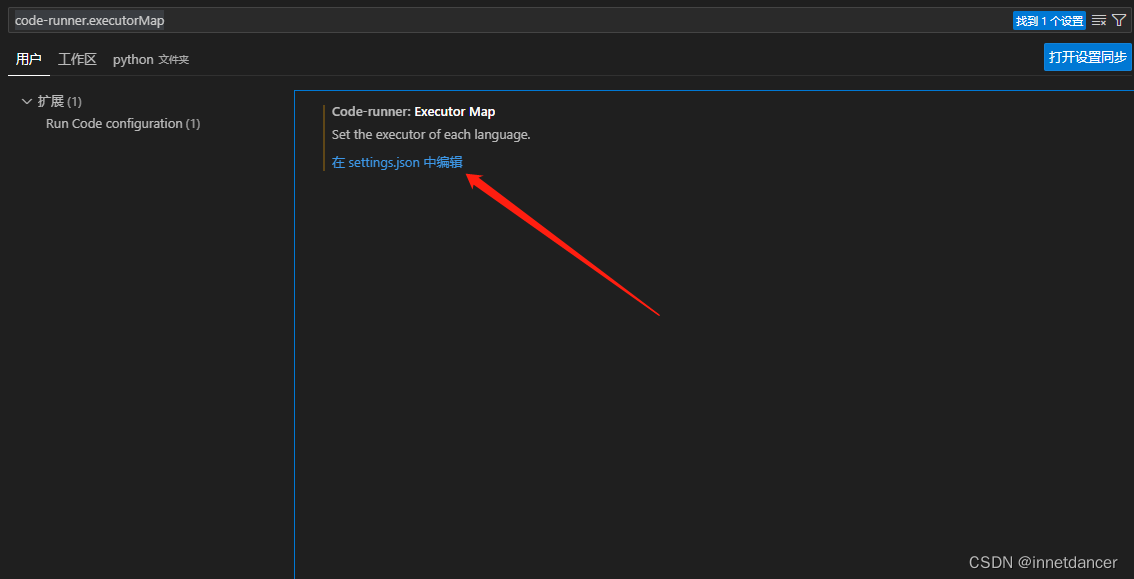Click the 打开设置同步 button
Screen dimensions: 1134x579
click(1088, 57)
